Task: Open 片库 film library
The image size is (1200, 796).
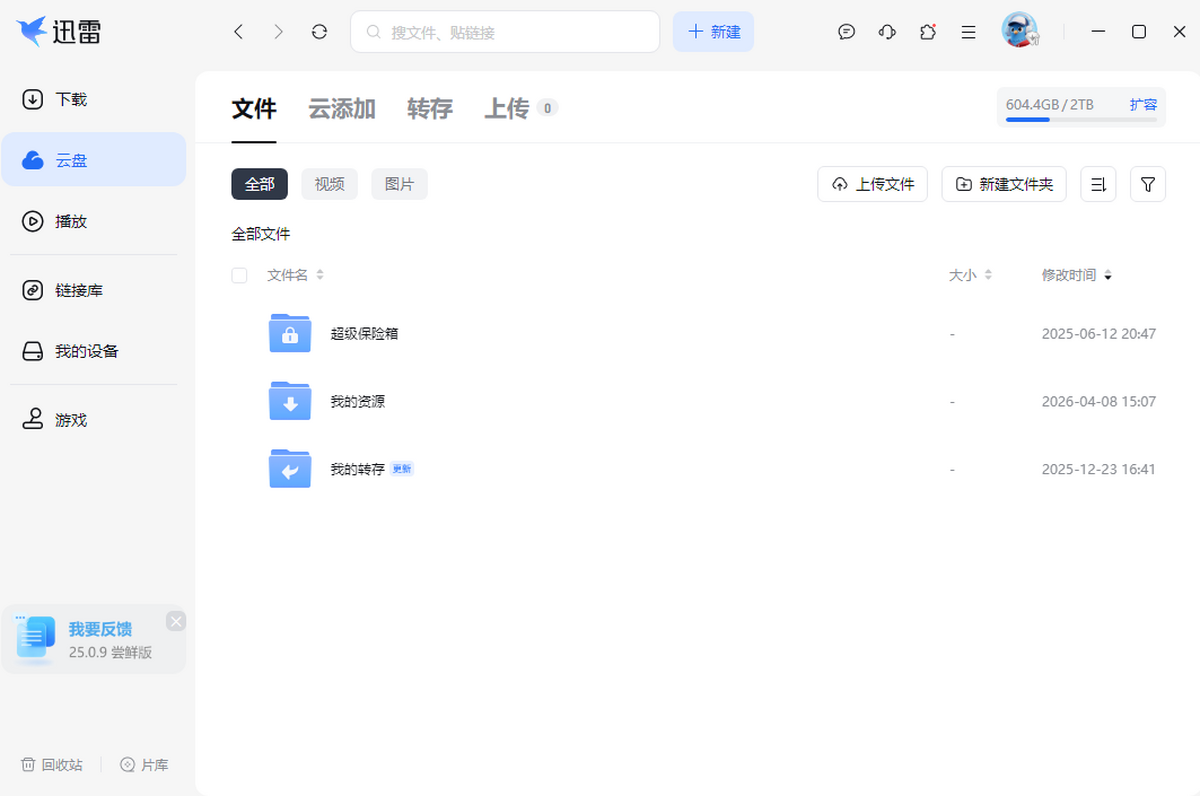Action: (x=144, y=765)
